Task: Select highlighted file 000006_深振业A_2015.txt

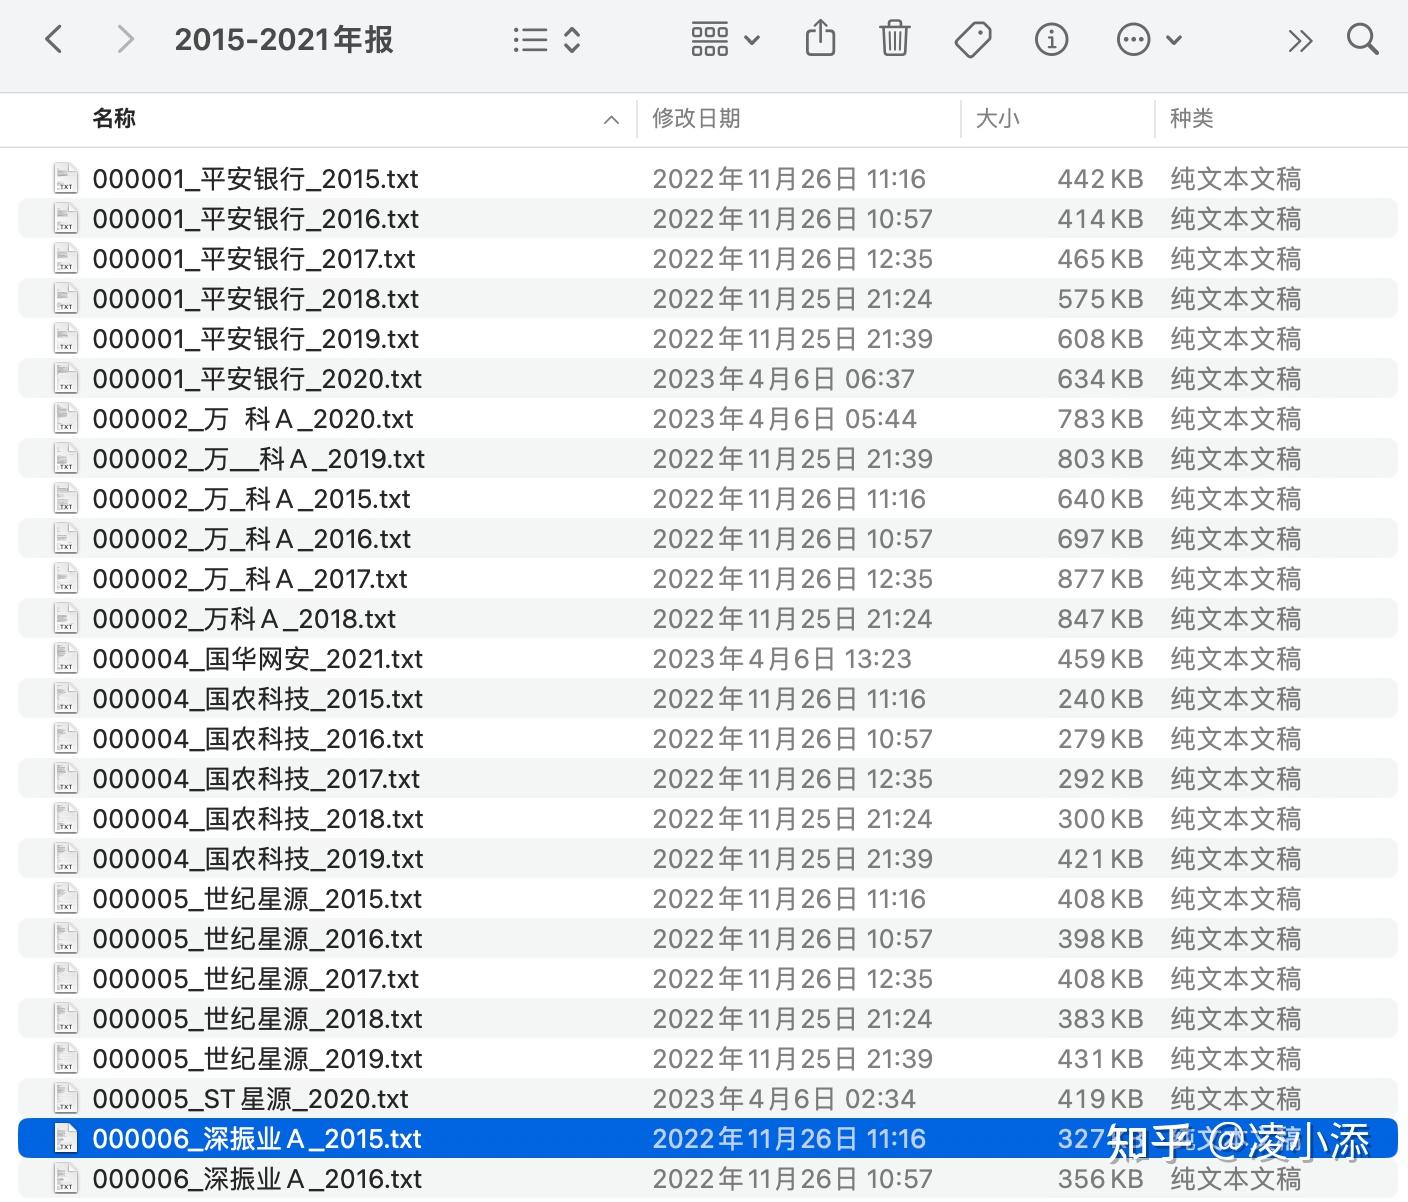Action: tap(708, 1139)
